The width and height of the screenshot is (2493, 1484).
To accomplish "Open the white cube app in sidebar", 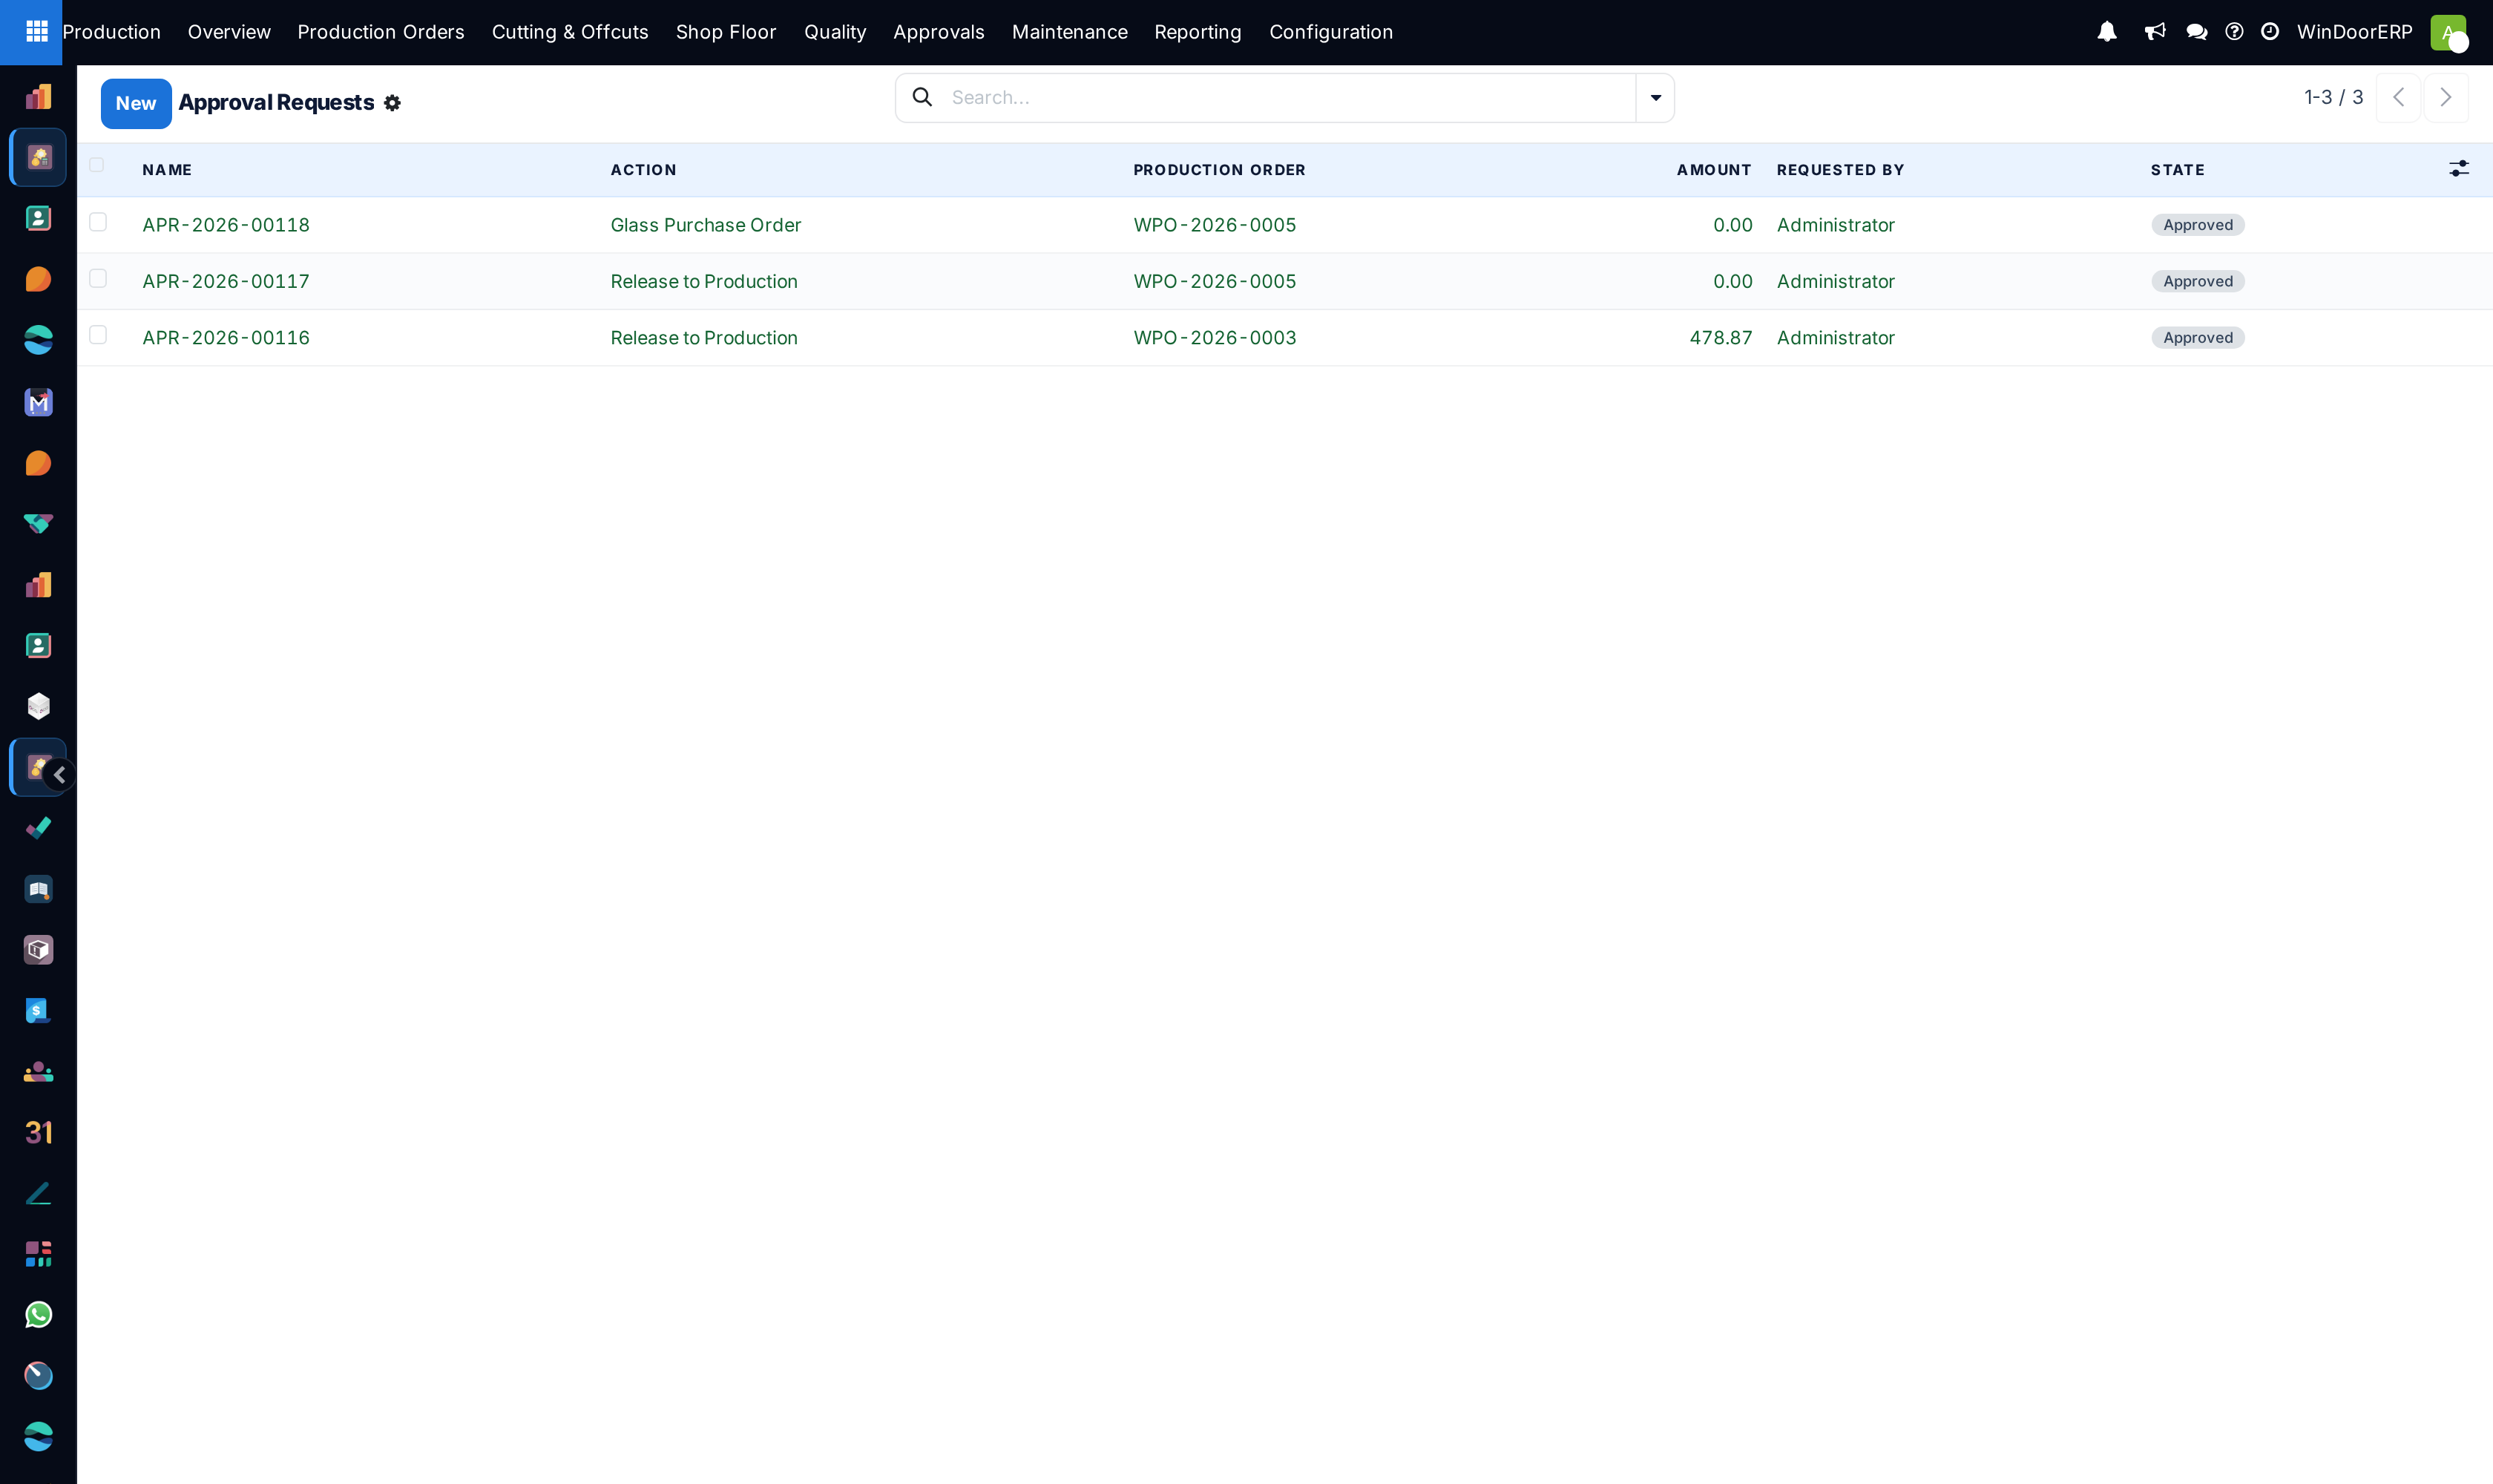I will (x=38, y=706).
